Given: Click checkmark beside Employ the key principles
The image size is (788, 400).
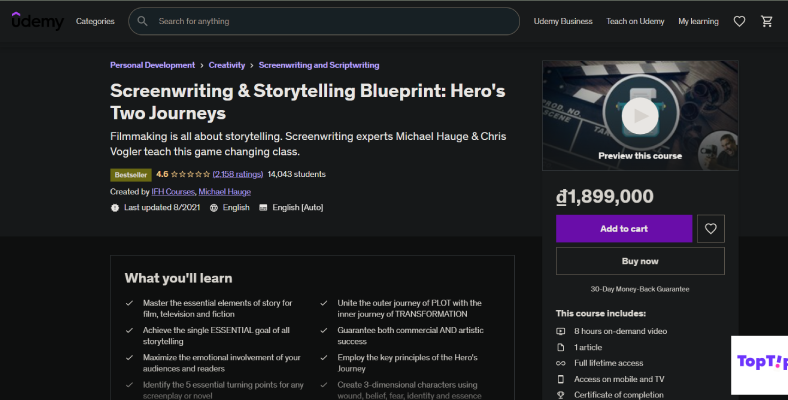Looking at the screenshot, I should (324, 357).
